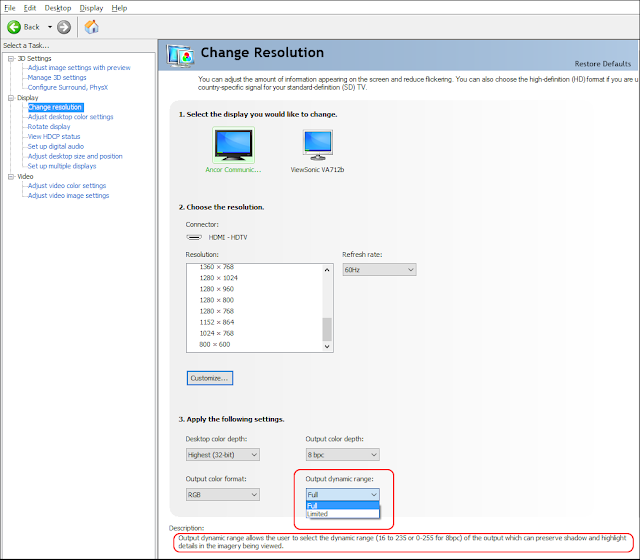Collapse the Output dynamic range combo box
This screenshot has height=560, width=640.
pos(342,495)
